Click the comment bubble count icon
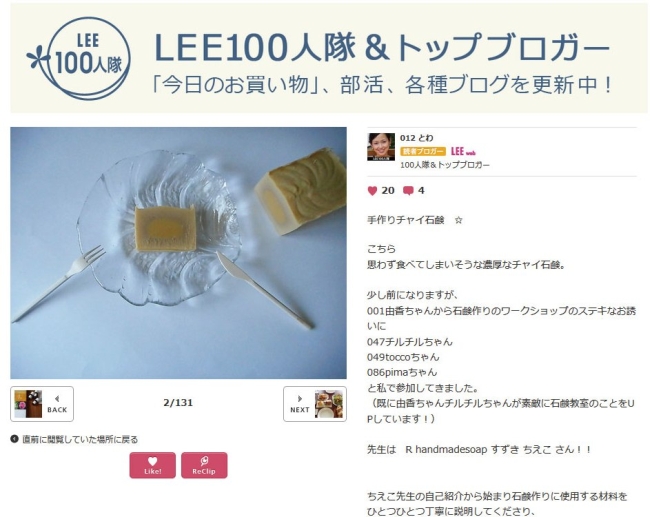 click(408, 191)
